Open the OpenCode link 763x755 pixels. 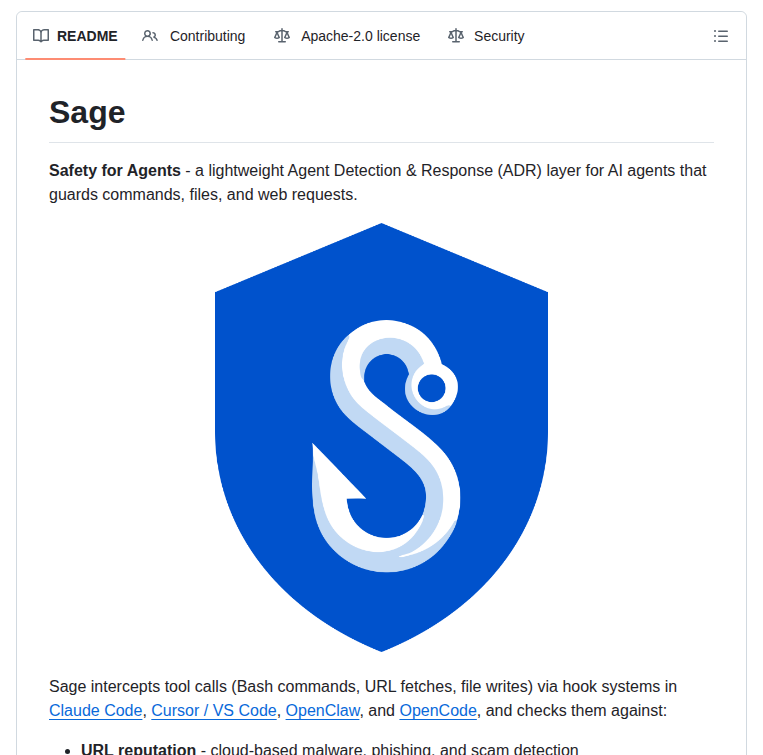point(438,711)
